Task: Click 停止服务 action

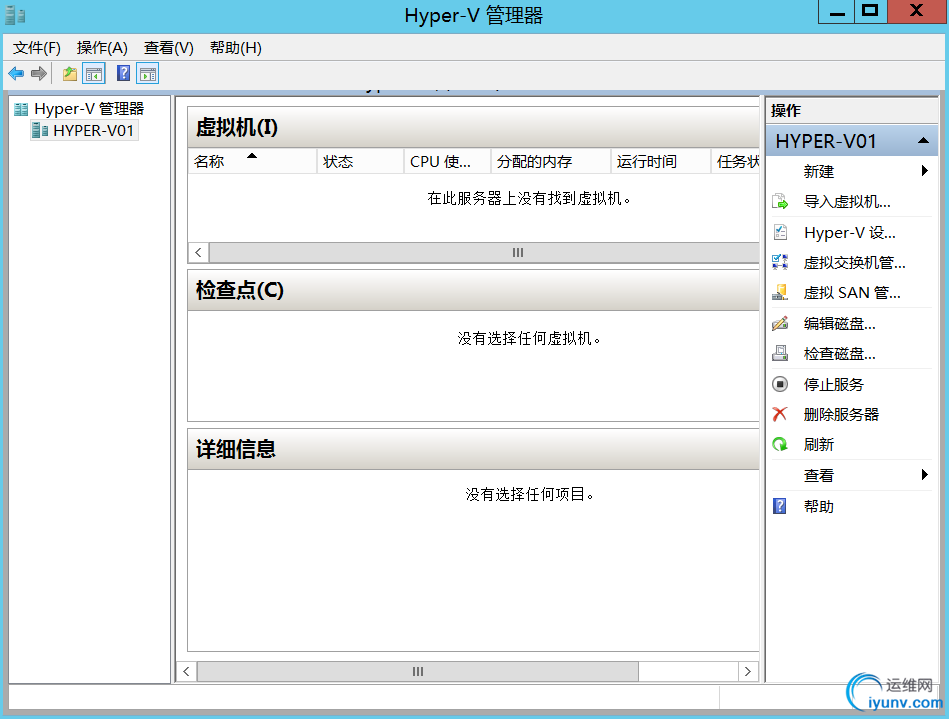Action: (x=833, y=384)
